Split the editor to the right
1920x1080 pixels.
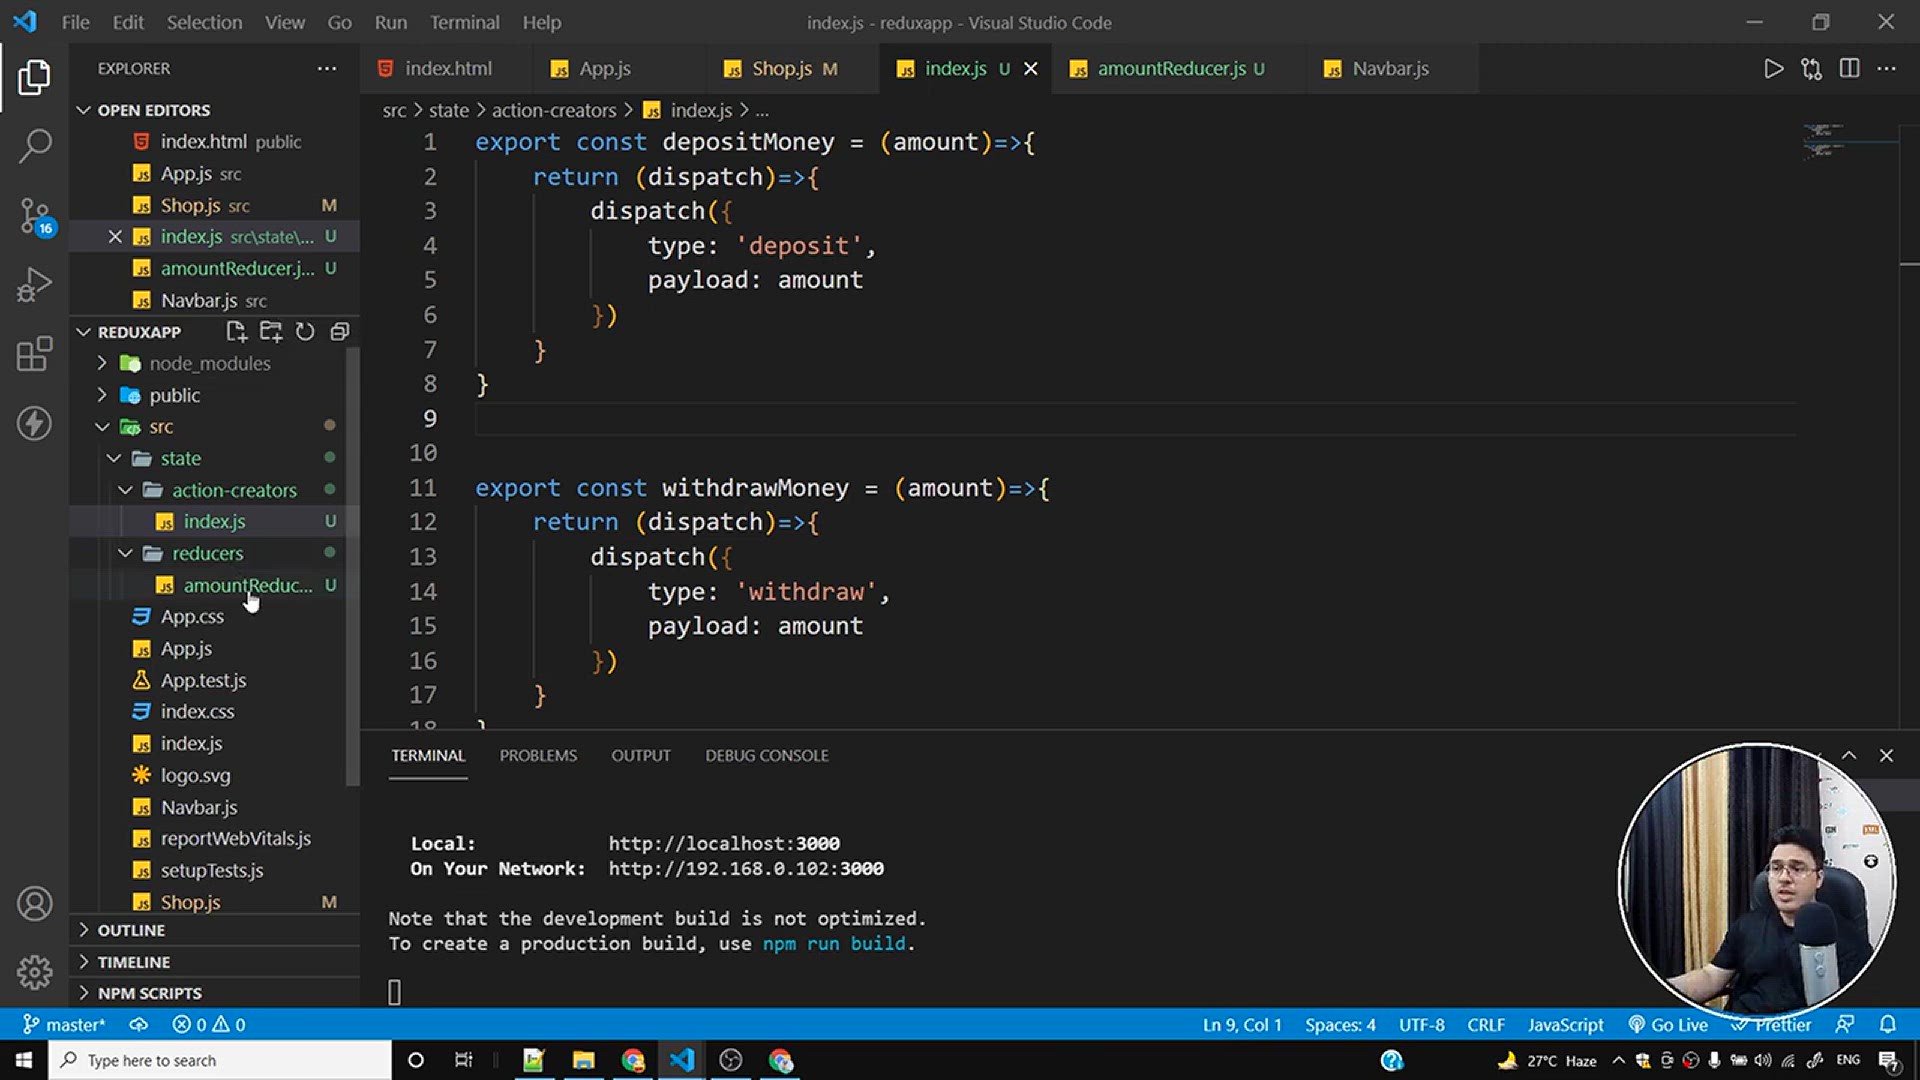1849,68
